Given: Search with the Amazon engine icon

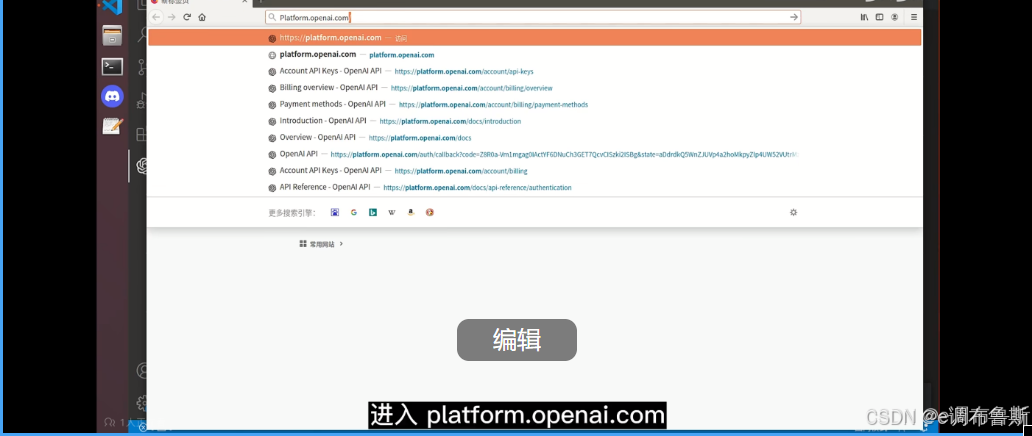Looking at the screenshot, I should pos(411,212).
